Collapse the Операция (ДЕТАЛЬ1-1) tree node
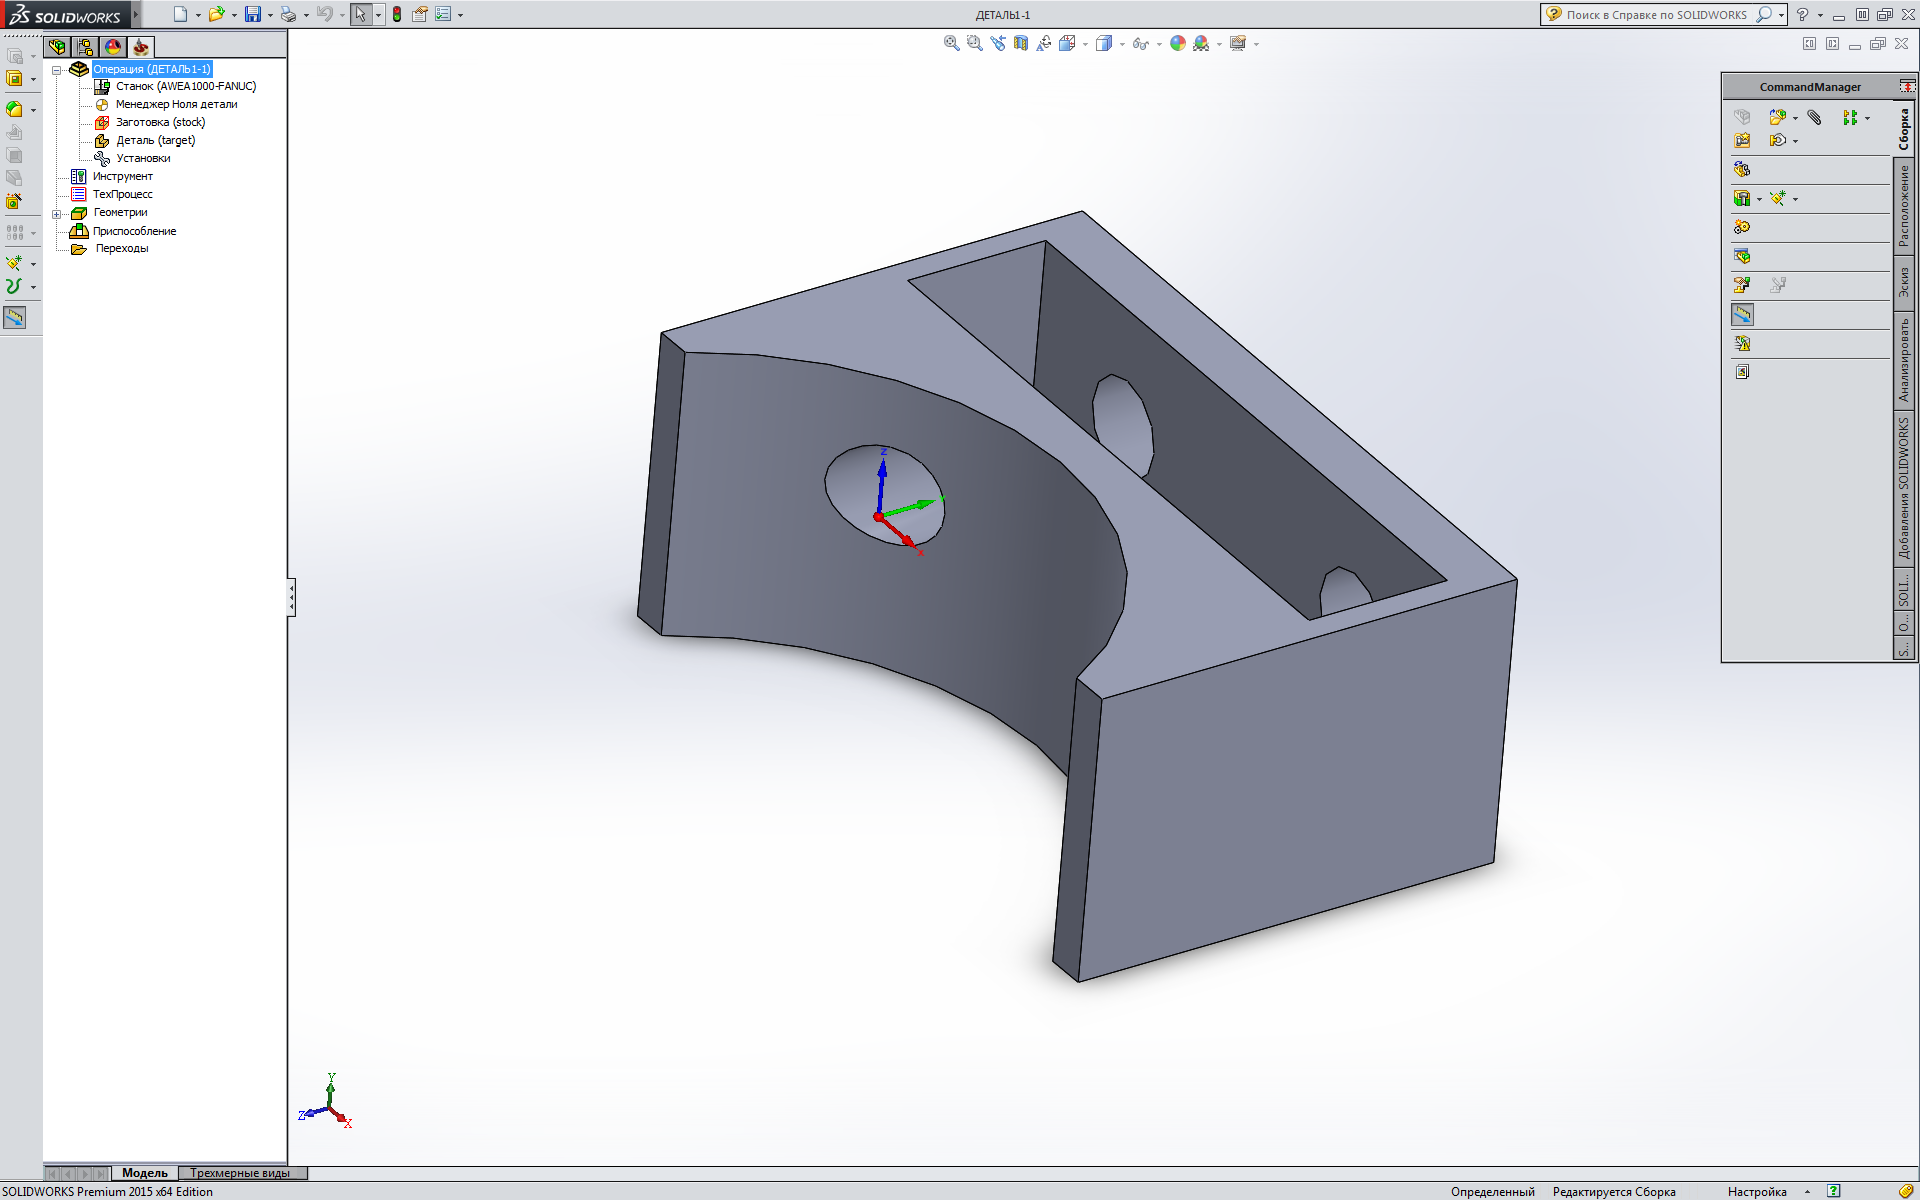This screenshot has width=1920, height=1200. click(57, 70)
